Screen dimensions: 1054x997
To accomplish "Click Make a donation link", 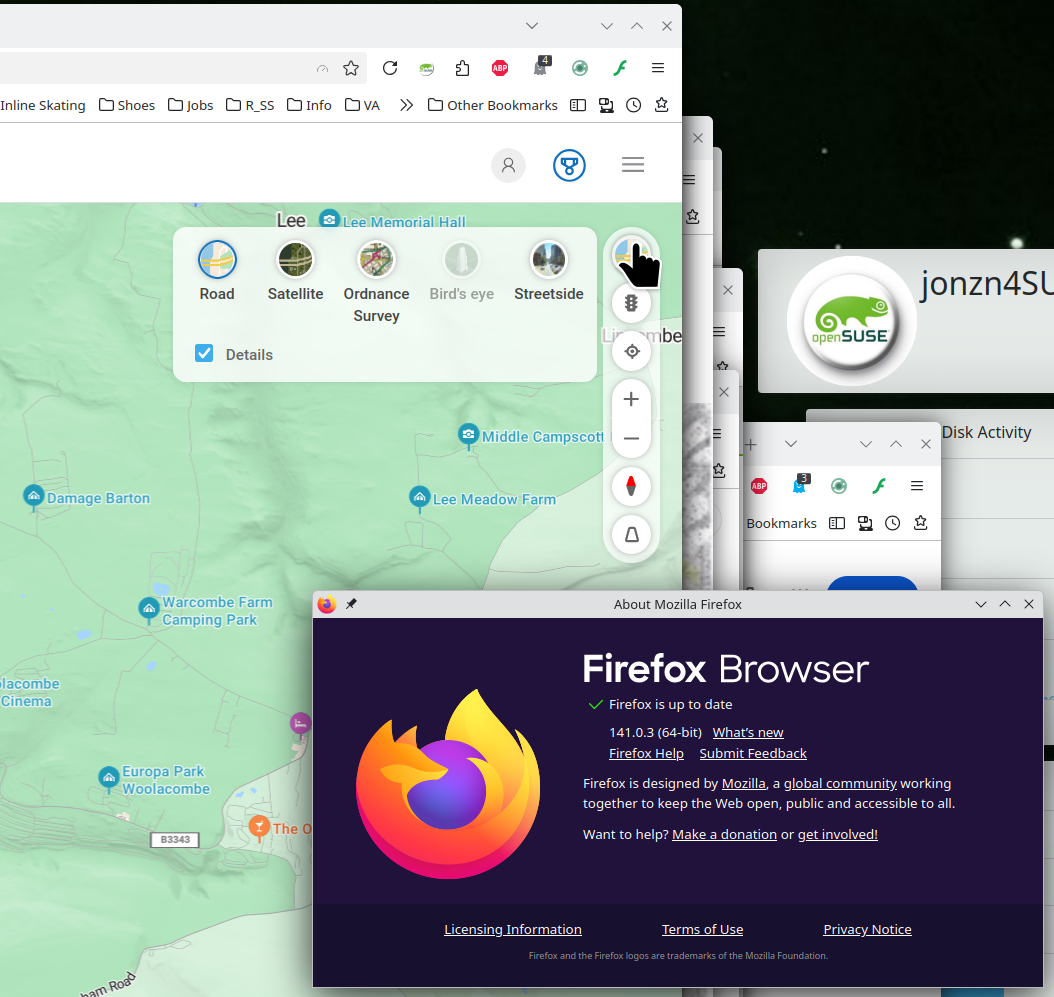I will pos(725,834).
